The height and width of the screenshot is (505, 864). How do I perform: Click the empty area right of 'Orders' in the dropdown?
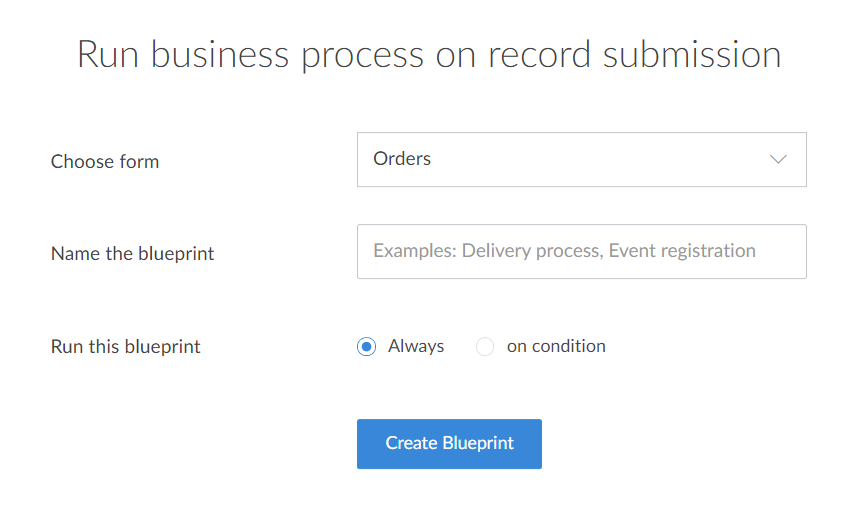pyautogui.click(x=600, y=160)
